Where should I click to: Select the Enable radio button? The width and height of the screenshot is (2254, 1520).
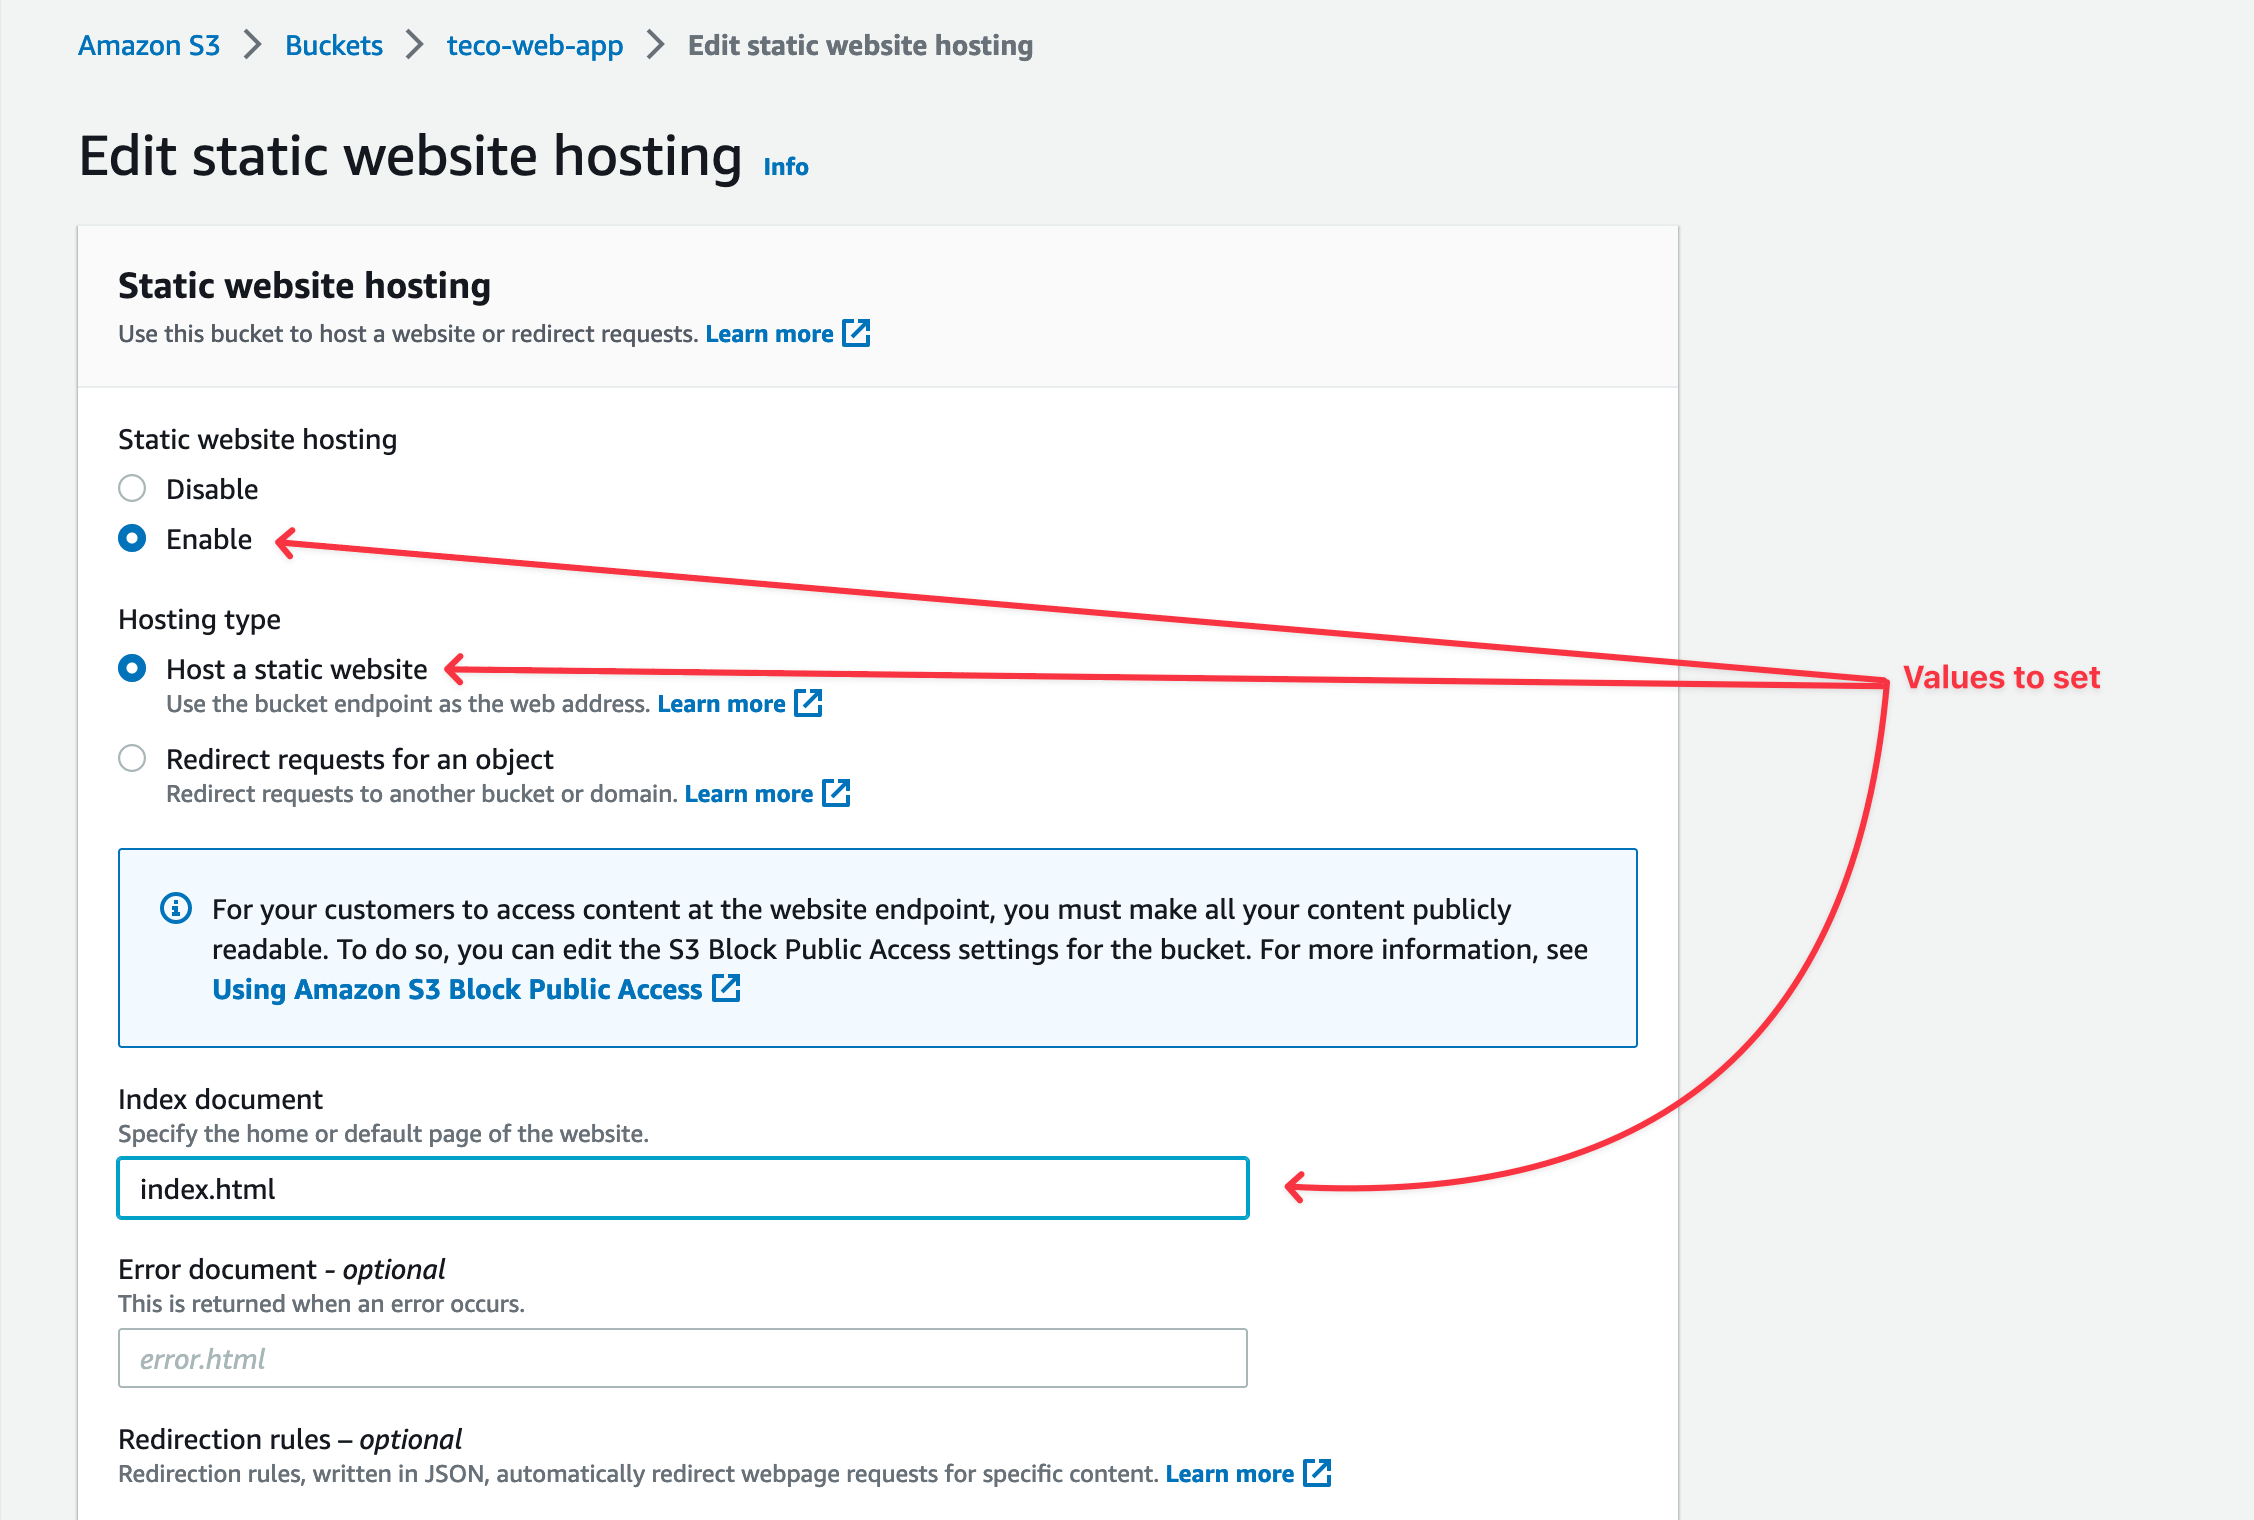tap(131, 538)
